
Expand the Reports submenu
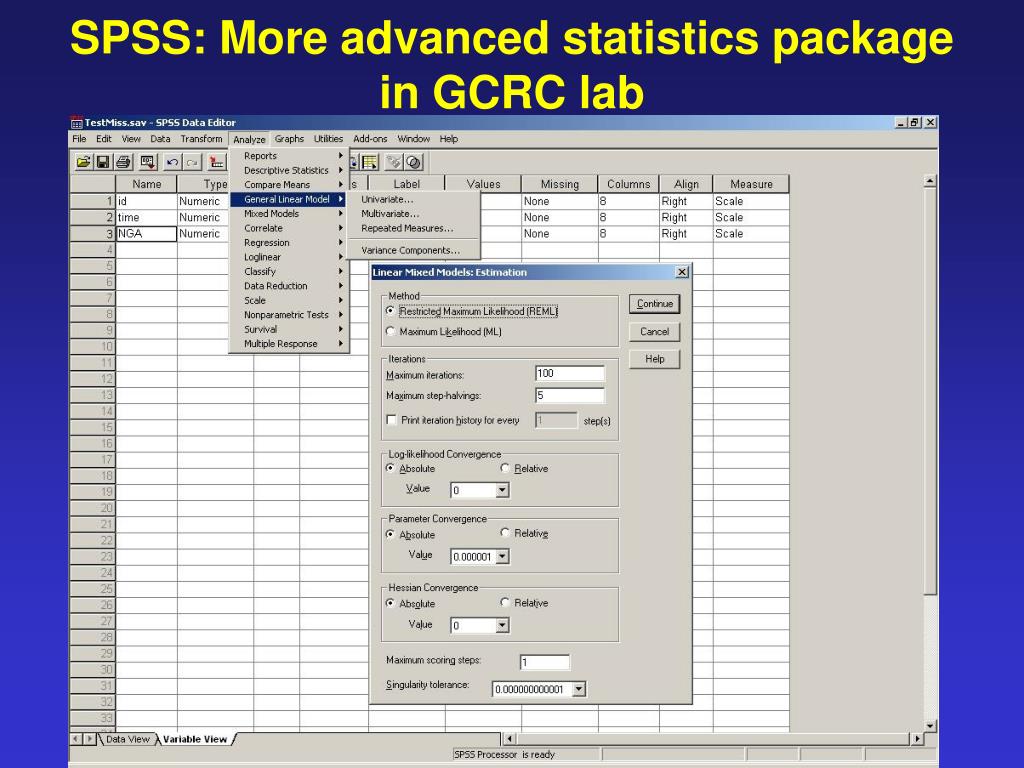click(289, 155)
